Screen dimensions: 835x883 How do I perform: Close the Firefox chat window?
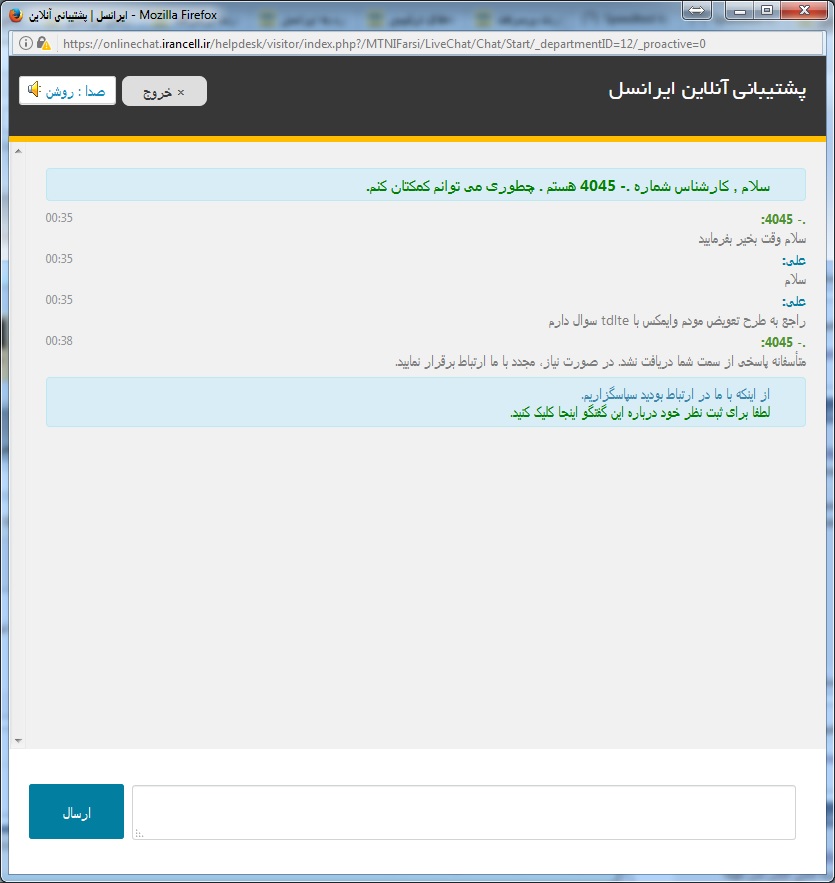coord(804,10)
